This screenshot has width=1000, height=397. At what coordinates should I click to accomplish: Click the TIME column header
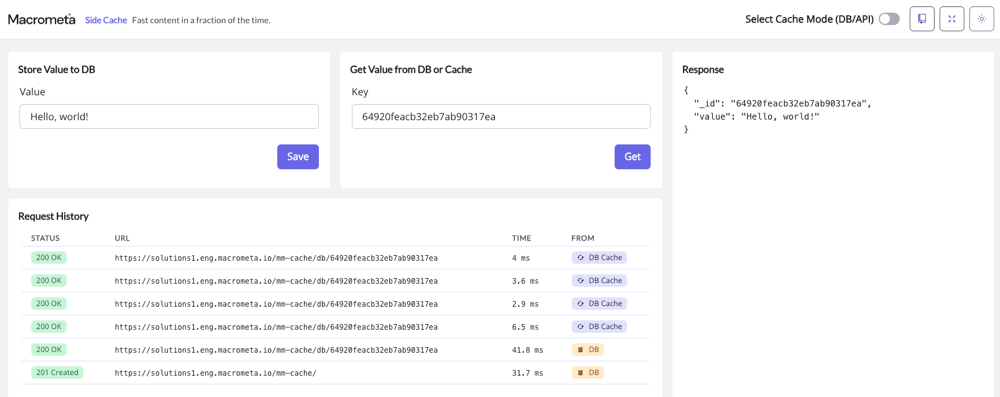(521, 238)
